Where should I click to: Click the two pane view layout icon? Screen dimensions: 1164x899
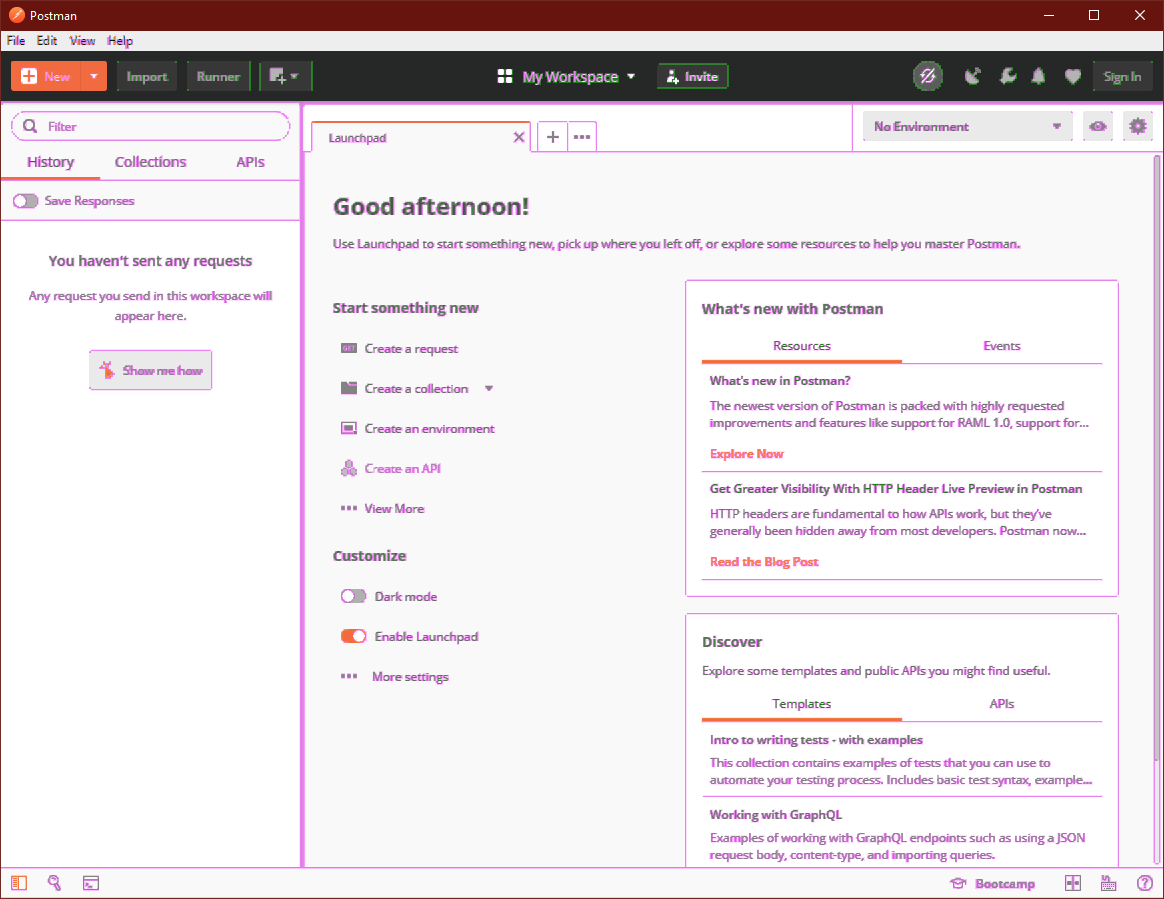1073,883
